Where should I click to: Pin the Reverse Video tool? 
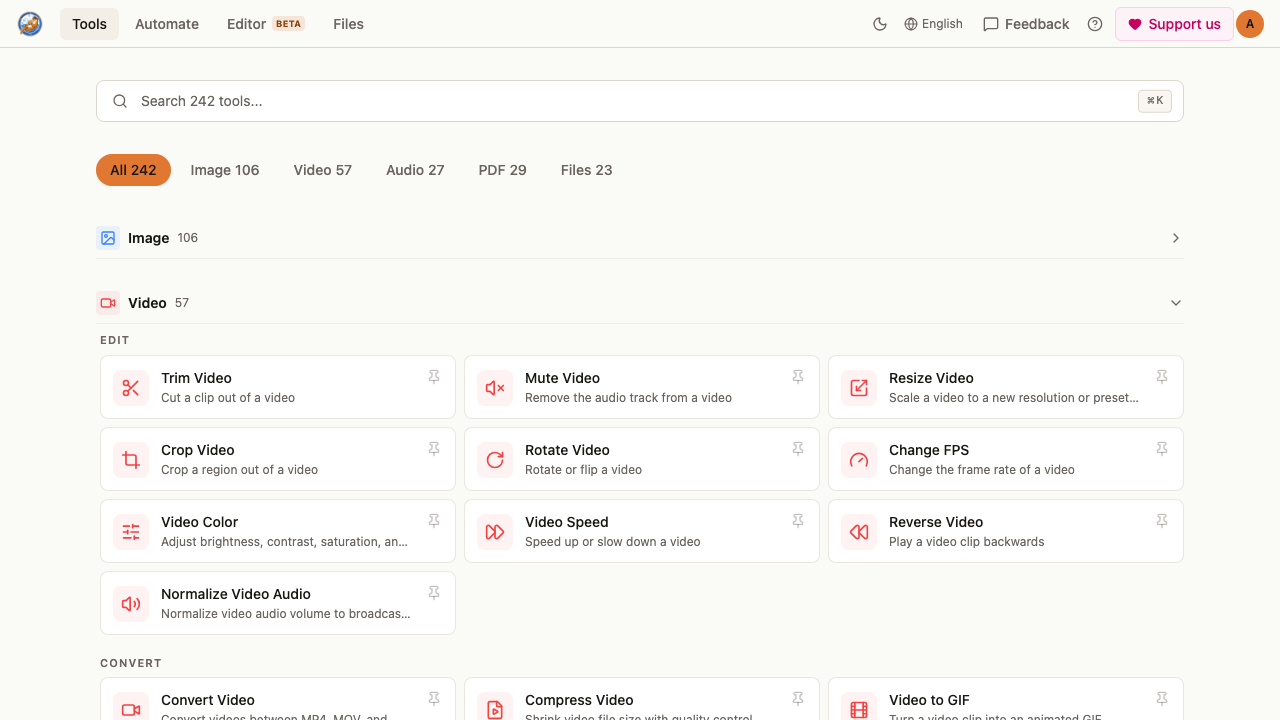[1162, 521]
